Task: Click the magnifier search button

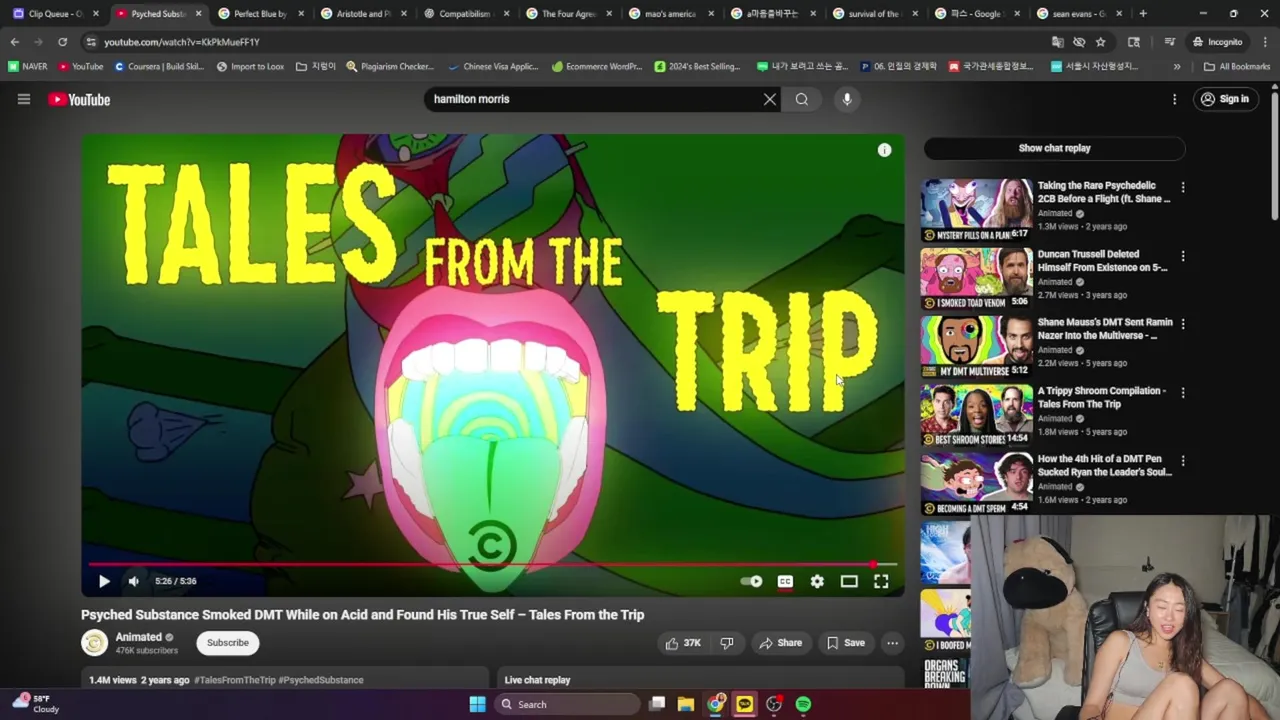Action: click(x=802, y=99)
